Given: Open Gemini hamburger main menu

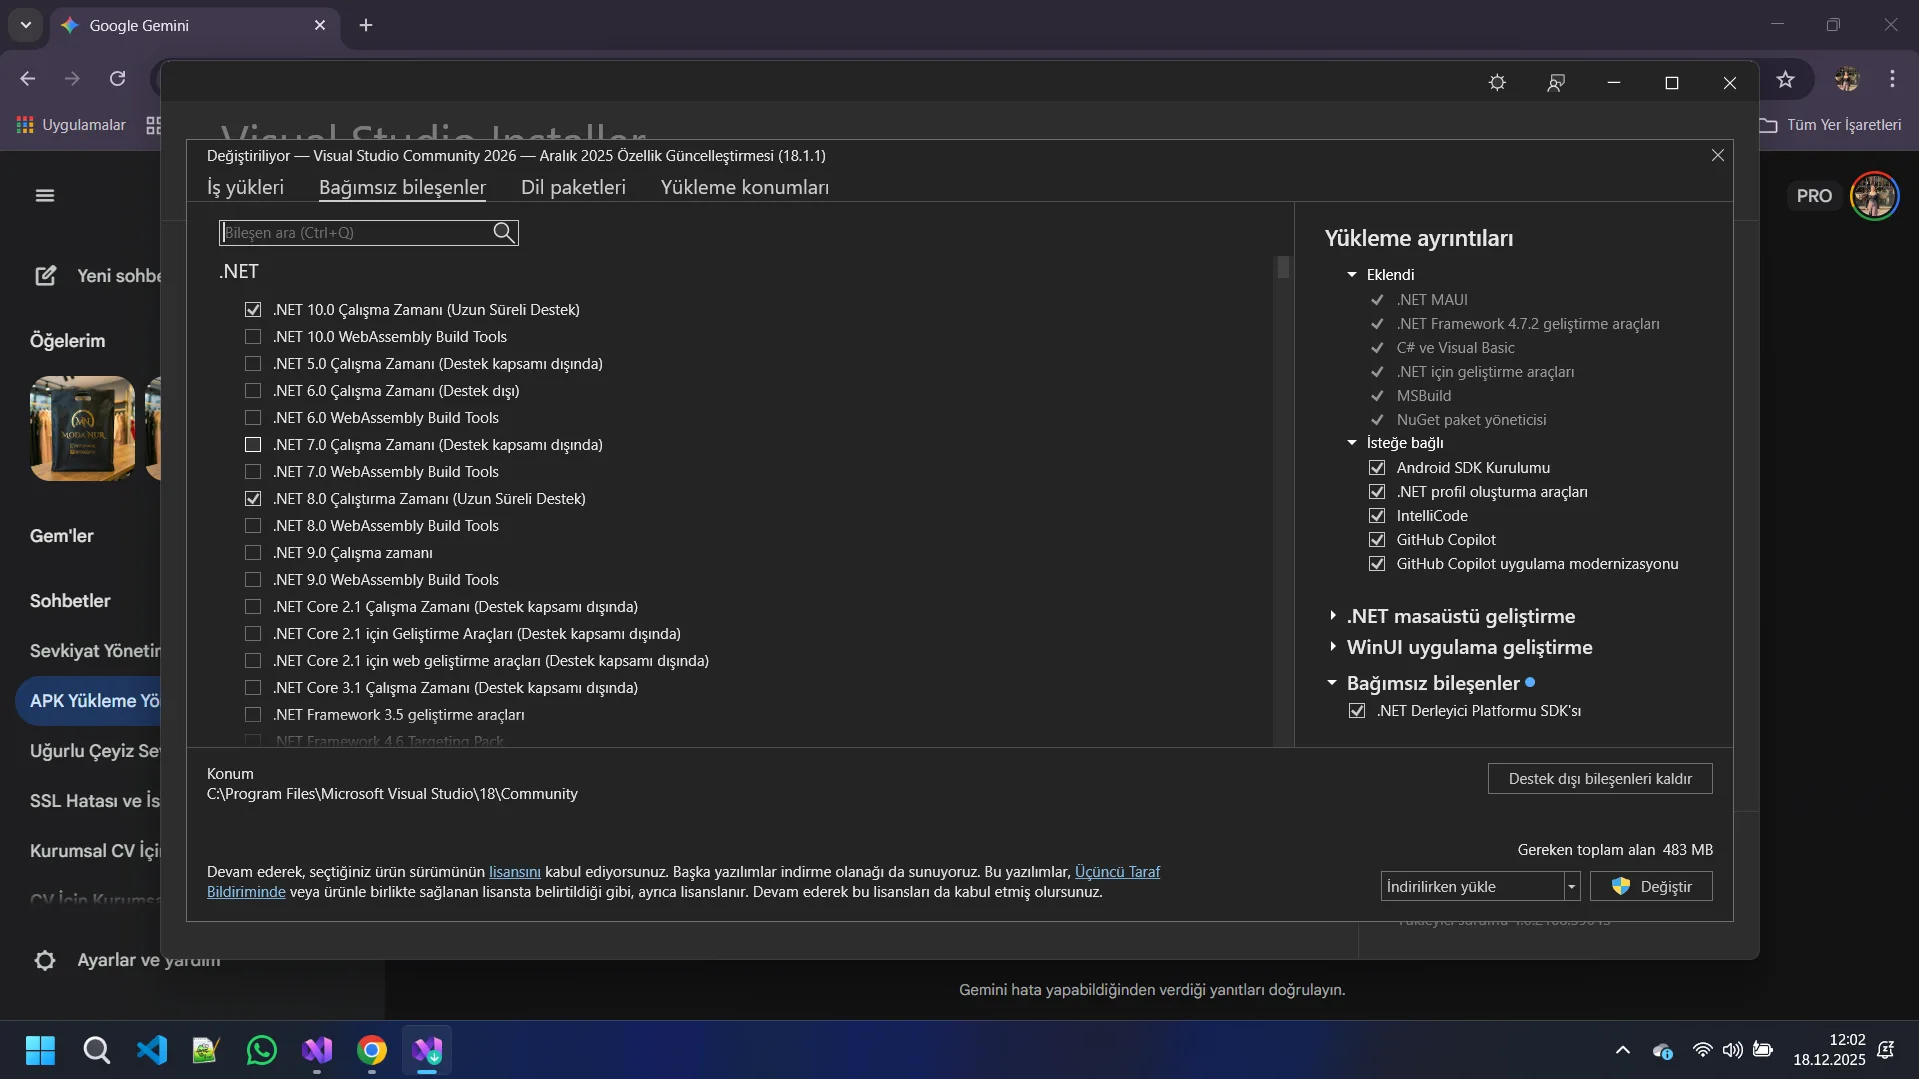Looking at the screenshot, I should [x=45, y=196].
